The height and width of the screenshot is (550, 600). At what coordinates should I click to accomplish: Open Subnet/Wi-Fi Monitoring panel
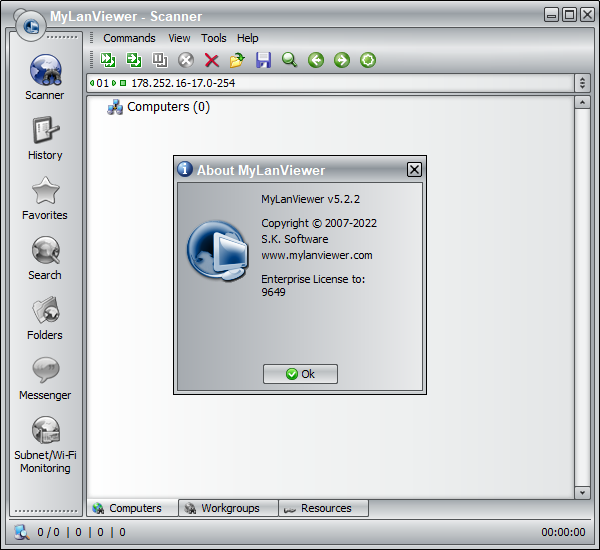click(45, 445)
